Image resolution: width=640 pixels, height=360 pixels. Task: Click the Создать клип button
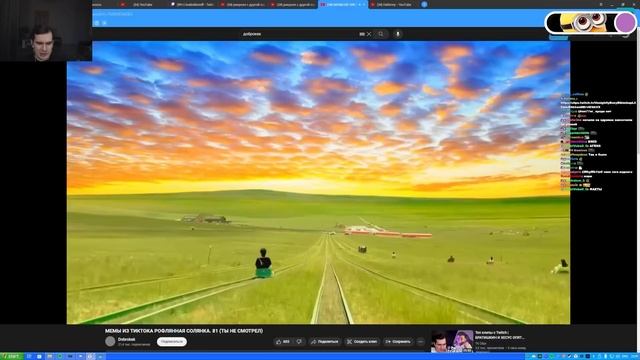click(x=362, y=342)
